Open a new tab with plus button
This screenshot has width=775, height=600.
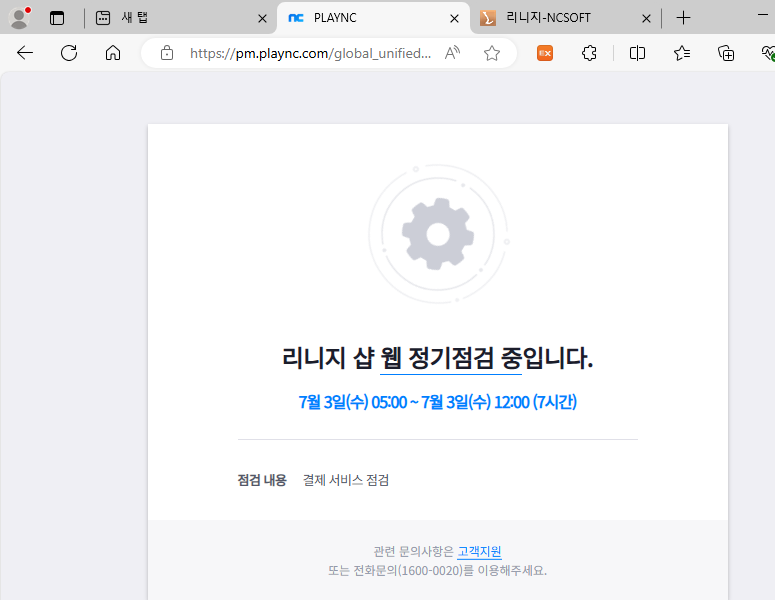(x=683, y=18)
